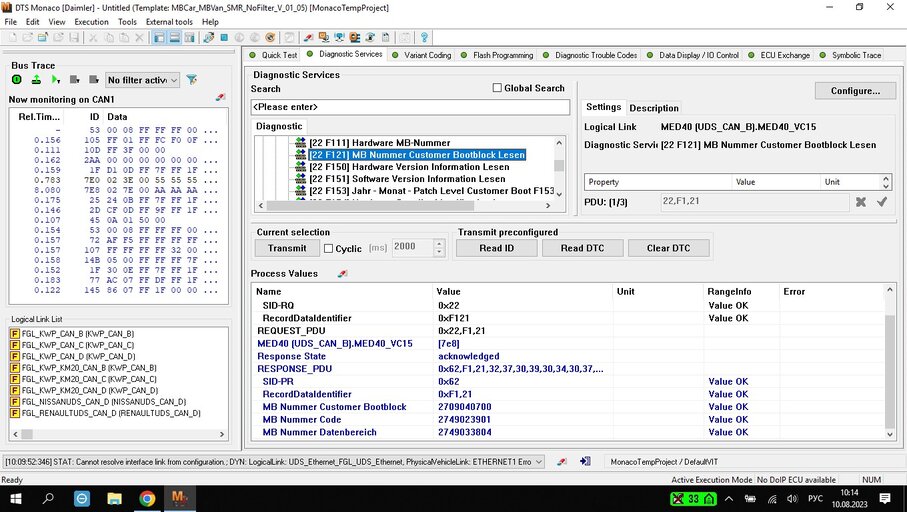Click the Property table header spinner arrows
Screen dimensions: 907x512
[886, 182]
